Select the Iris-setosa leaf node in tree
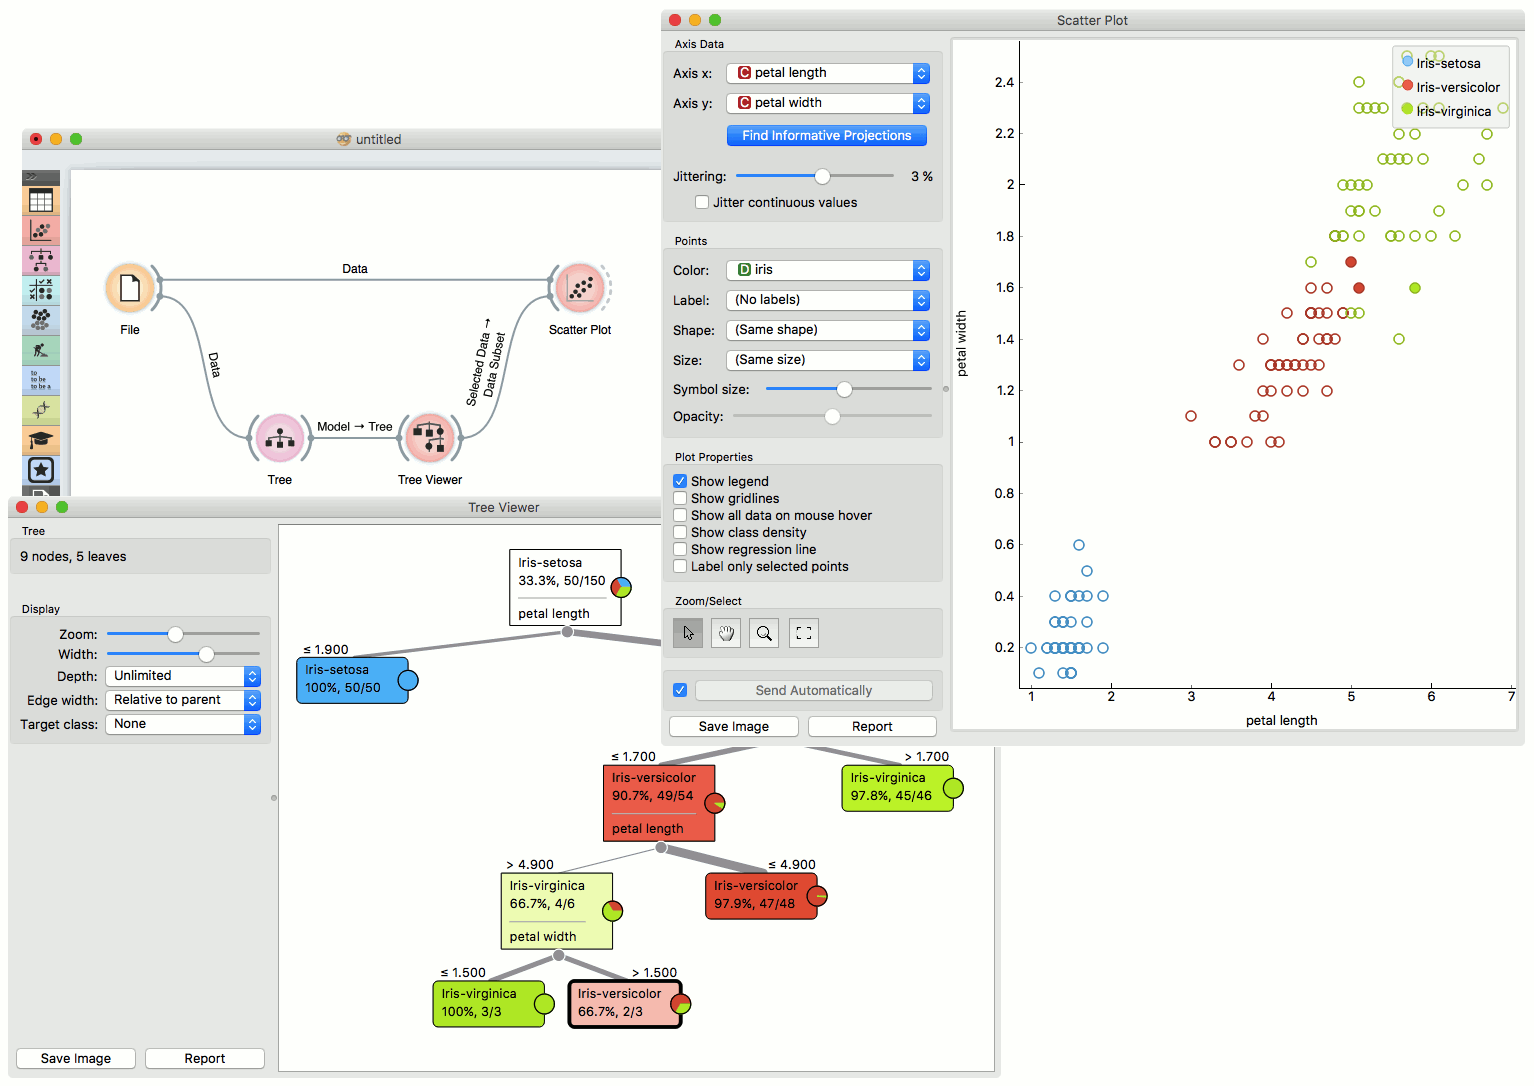 [353, 680]
